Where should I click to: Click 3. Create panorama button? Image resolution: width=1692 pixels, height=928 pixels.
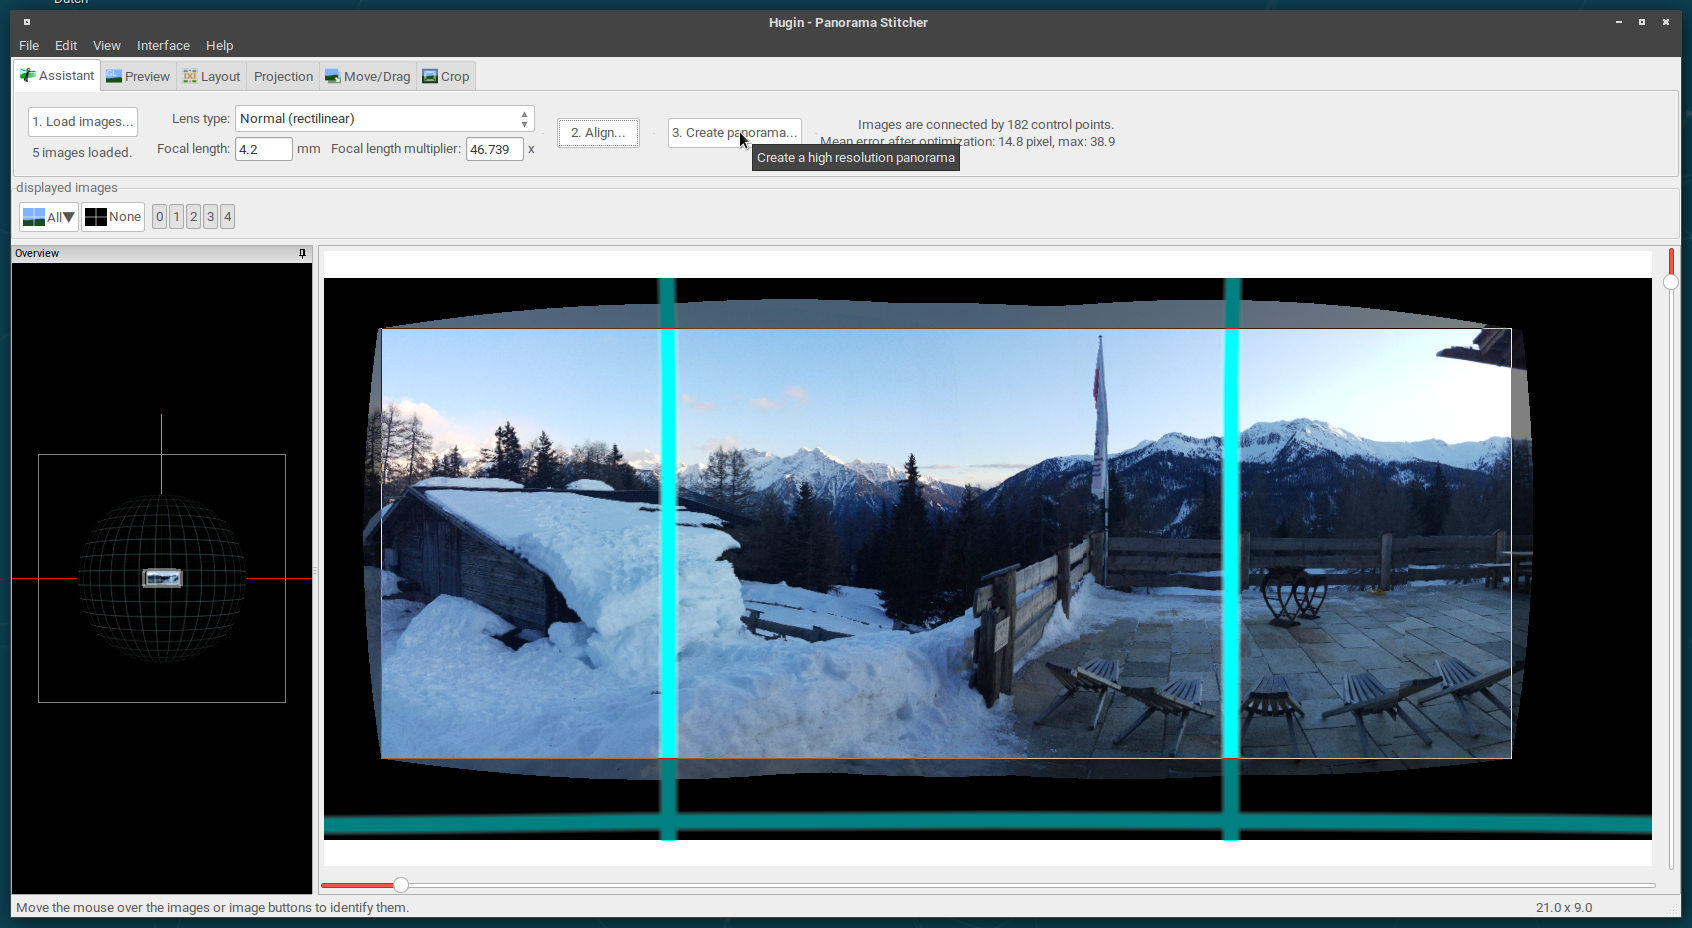click(734, 132)
